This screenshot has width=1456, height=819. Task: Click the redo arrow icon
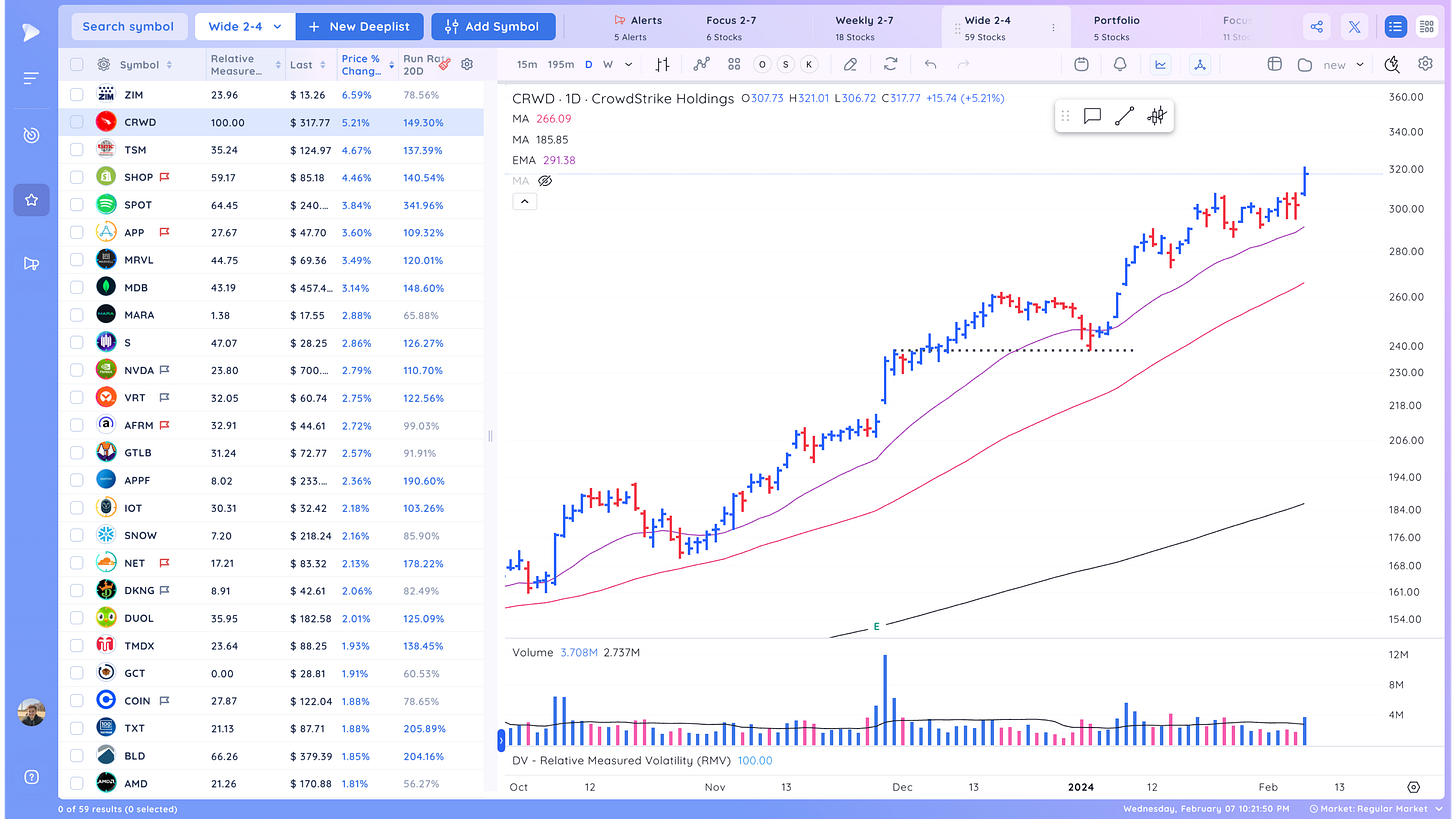(964, 64)
